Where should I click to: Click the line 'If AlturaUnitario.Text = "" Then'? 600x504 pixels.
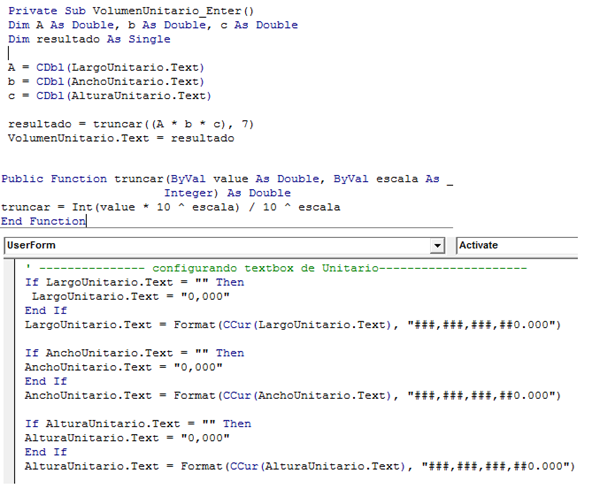pos(138,424)
